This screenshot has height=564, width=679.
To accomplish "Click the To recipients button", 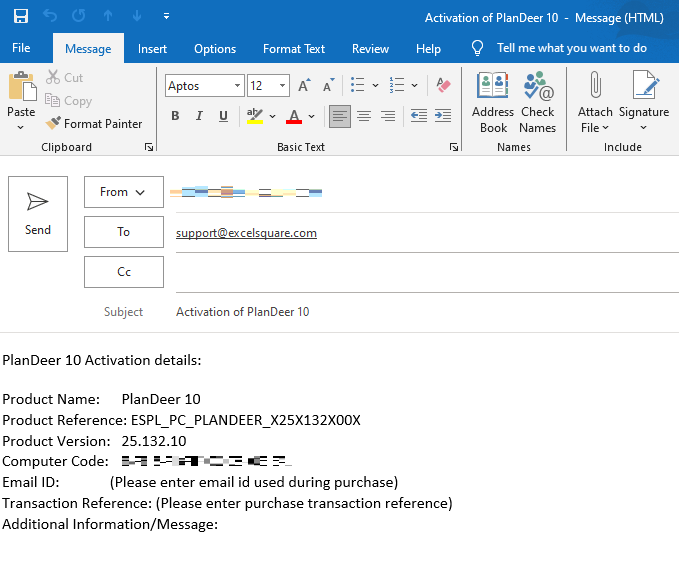I will (x=124, y=232).
